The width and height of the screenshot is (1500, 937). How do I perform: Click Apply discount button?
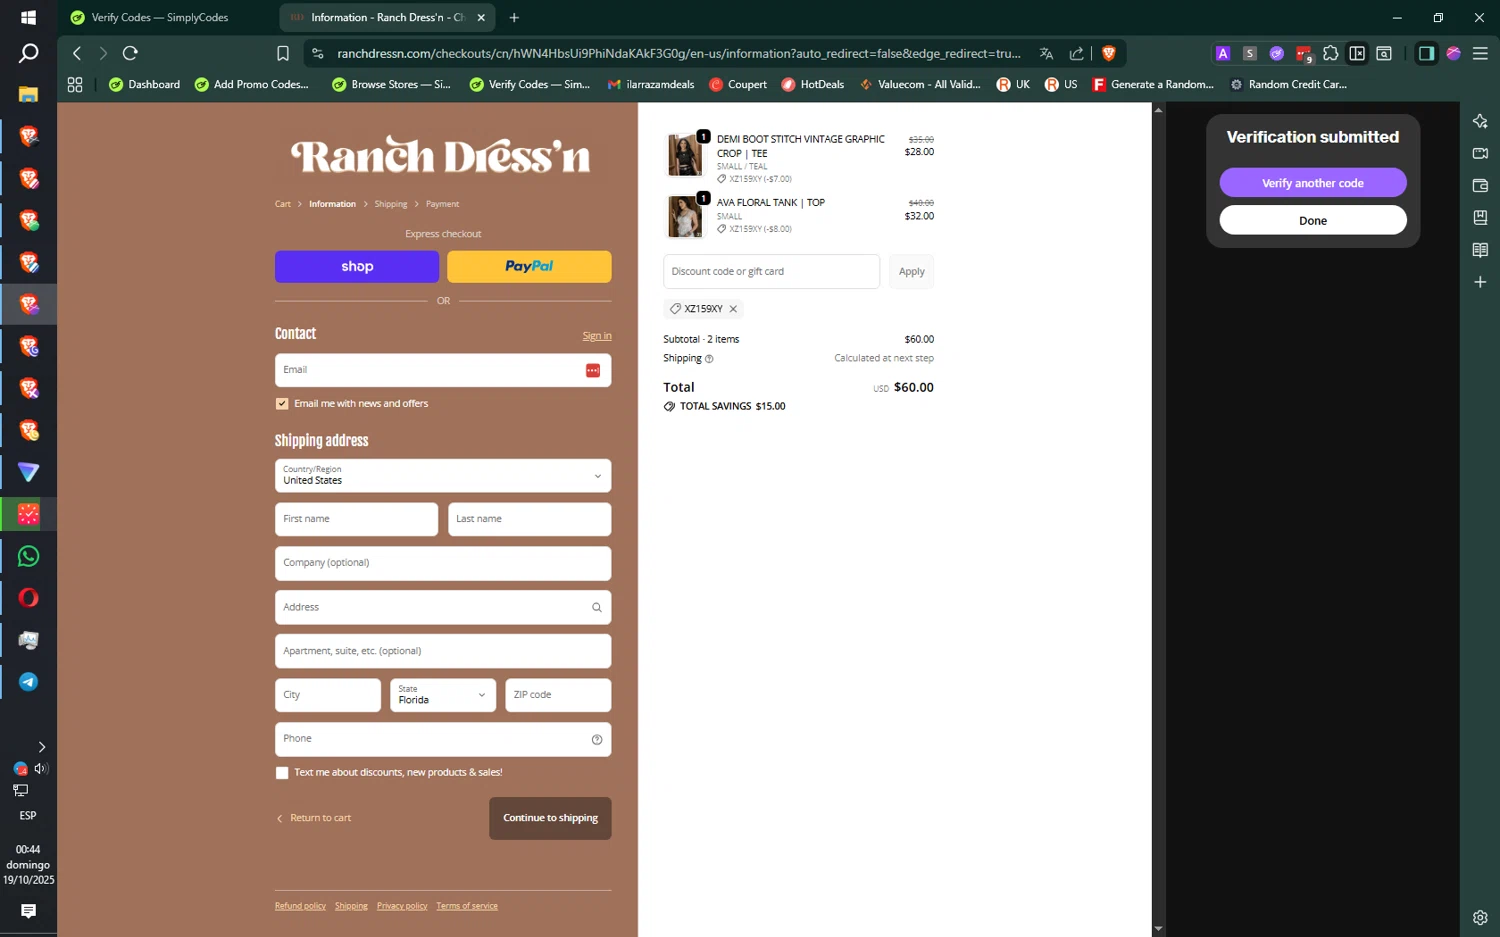[x=911, y=272]
